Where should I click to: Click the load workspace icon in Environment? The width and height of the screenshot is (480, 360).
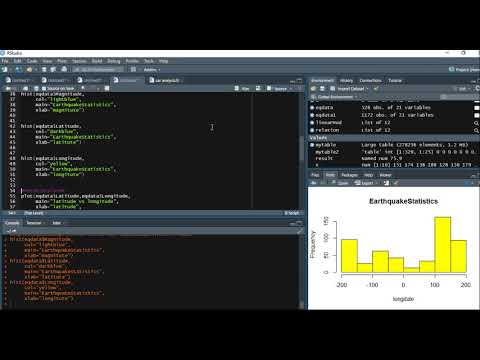point(313,89)
